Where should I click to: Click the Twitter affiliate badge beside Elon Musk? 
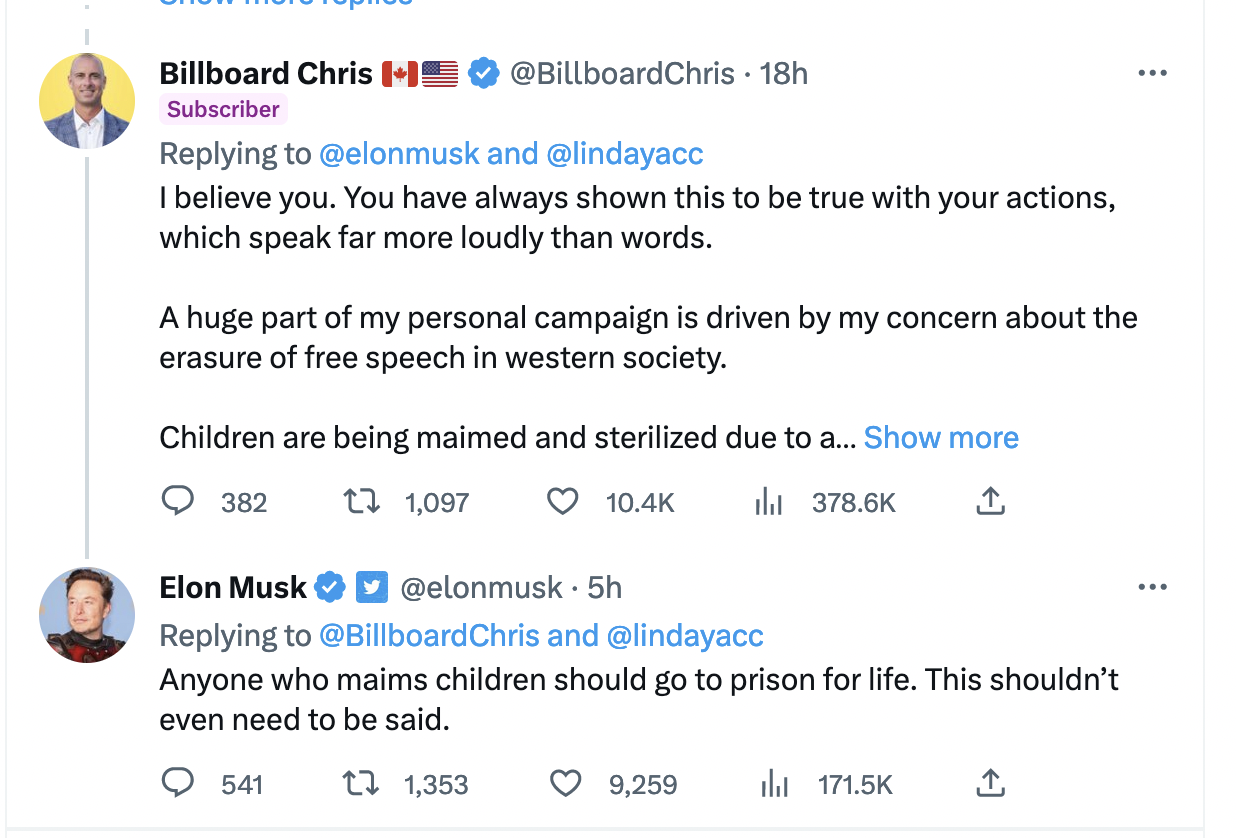click(x=371, y=588)
